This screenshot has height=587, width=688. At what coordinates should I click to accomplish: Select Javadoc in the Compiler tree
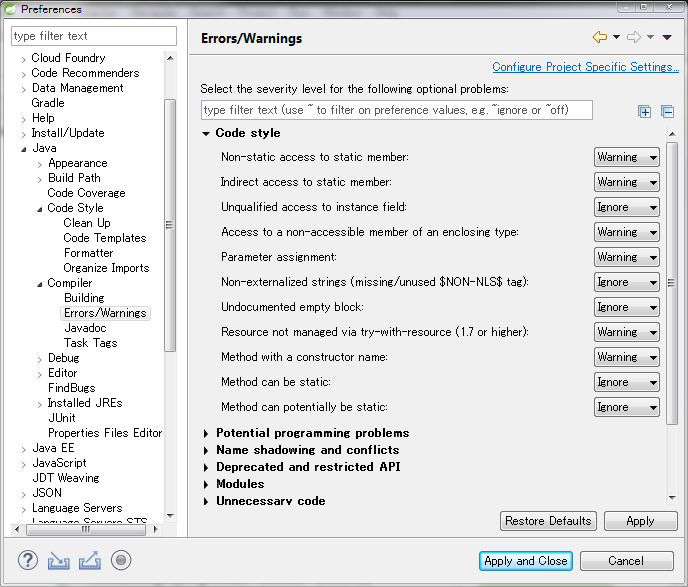click(85, 328)
